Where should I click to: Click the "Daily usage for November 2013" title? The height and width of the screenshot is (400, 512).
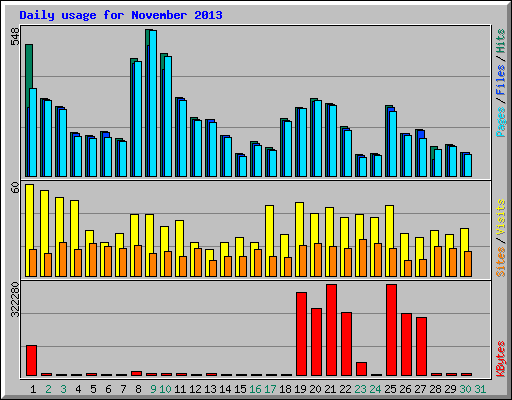pyautogui.click(x=121, y=15)
